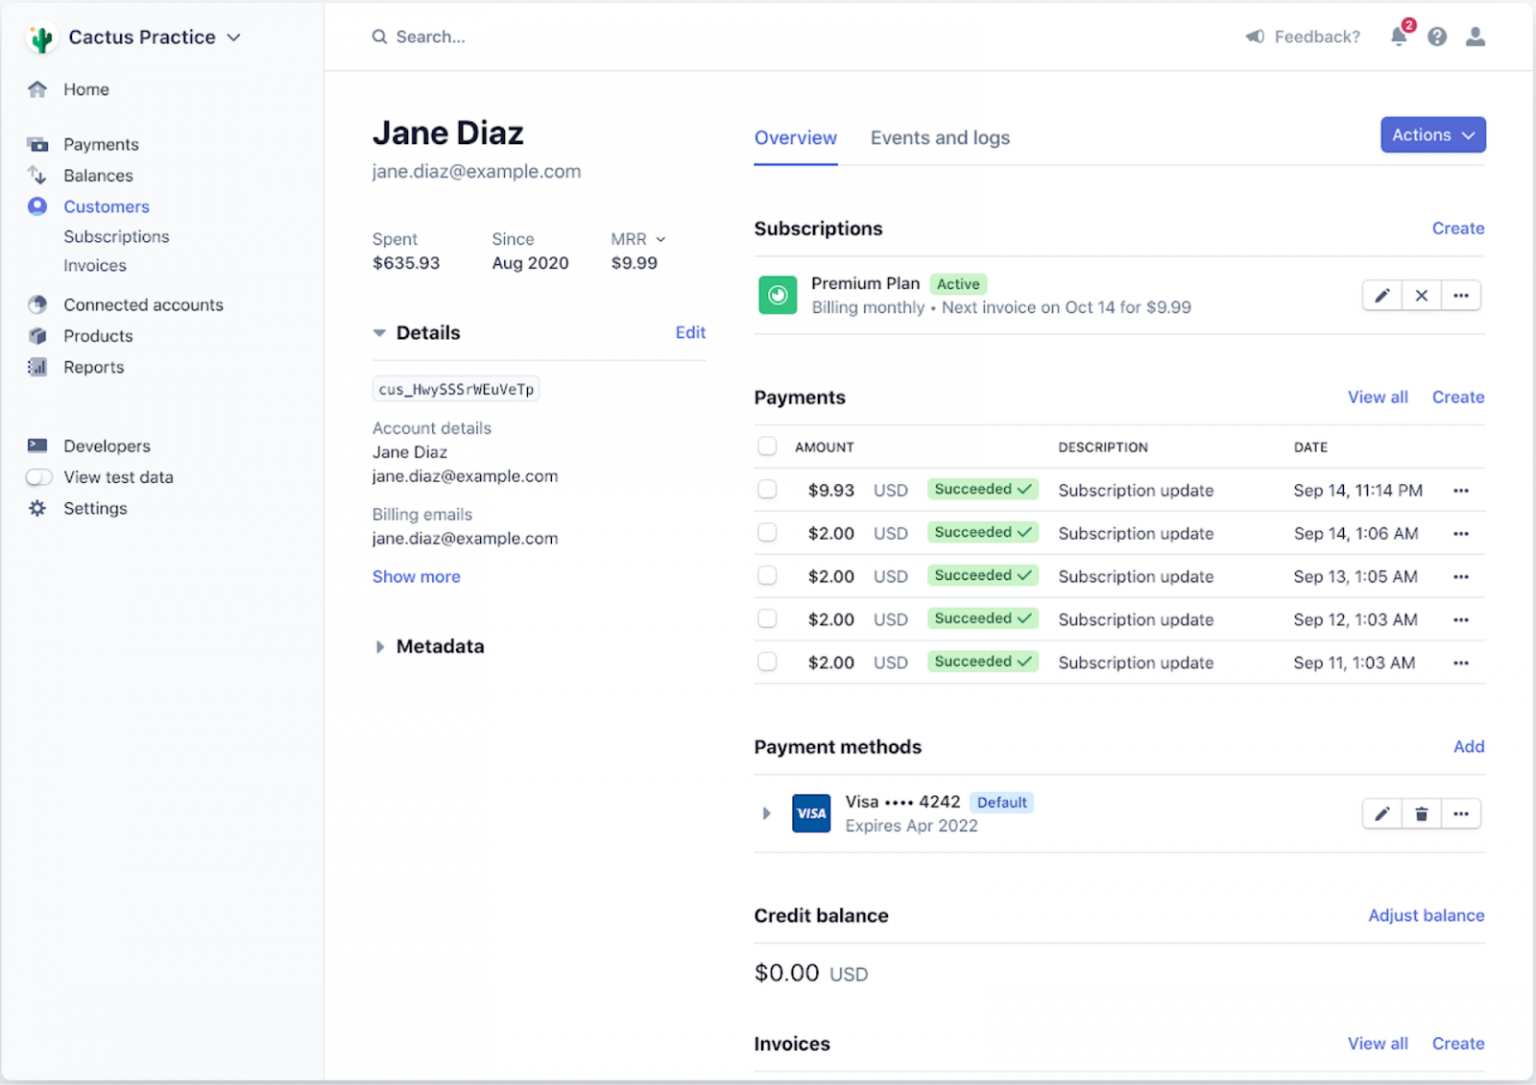Select Customers in the sidebar
This screenshot has height=1085, width=1536.
pos(106,206)
